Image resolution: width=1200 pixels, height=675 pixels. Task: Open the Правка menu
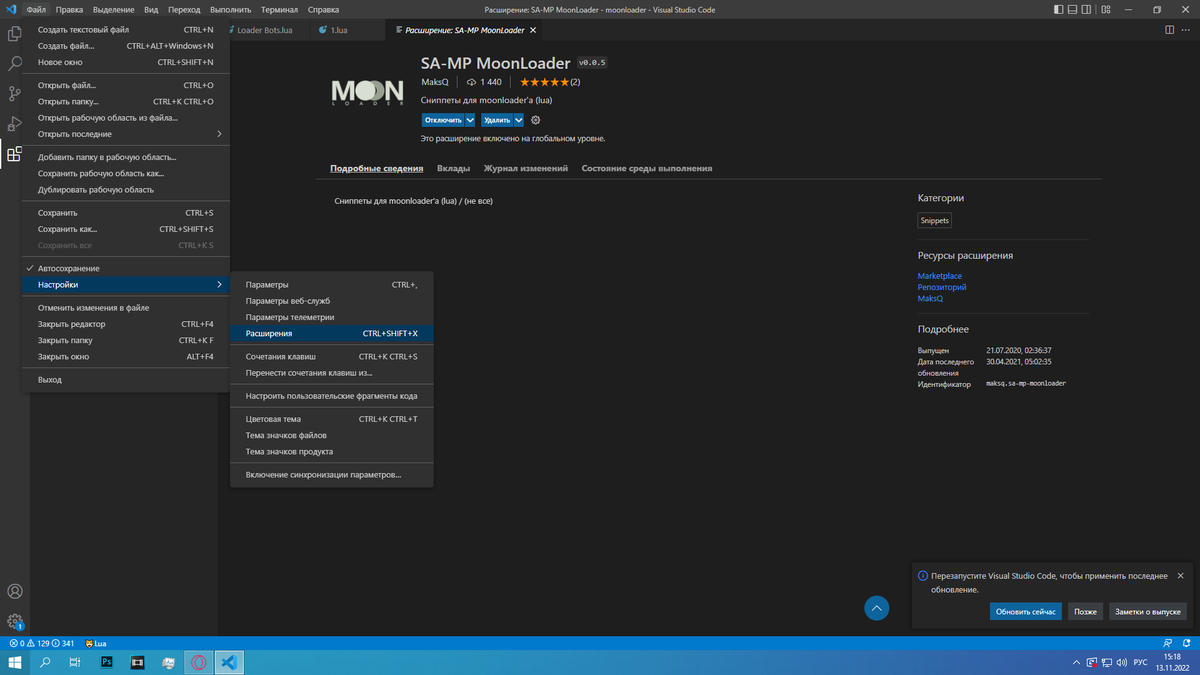[x=69, y=9]
